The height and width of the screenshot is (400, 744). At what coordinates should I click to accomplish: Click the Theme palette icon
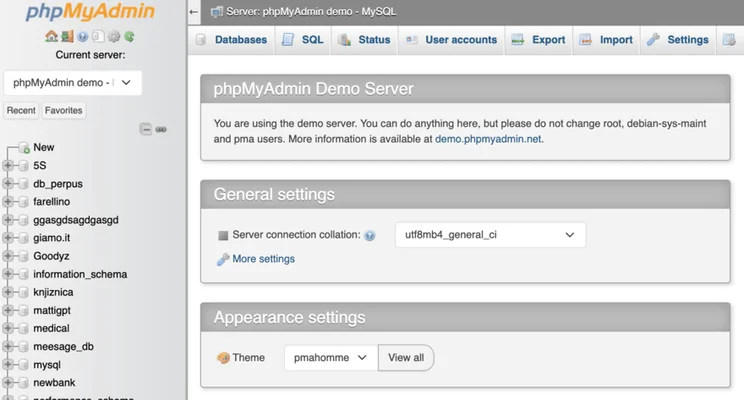click(223, 358)
